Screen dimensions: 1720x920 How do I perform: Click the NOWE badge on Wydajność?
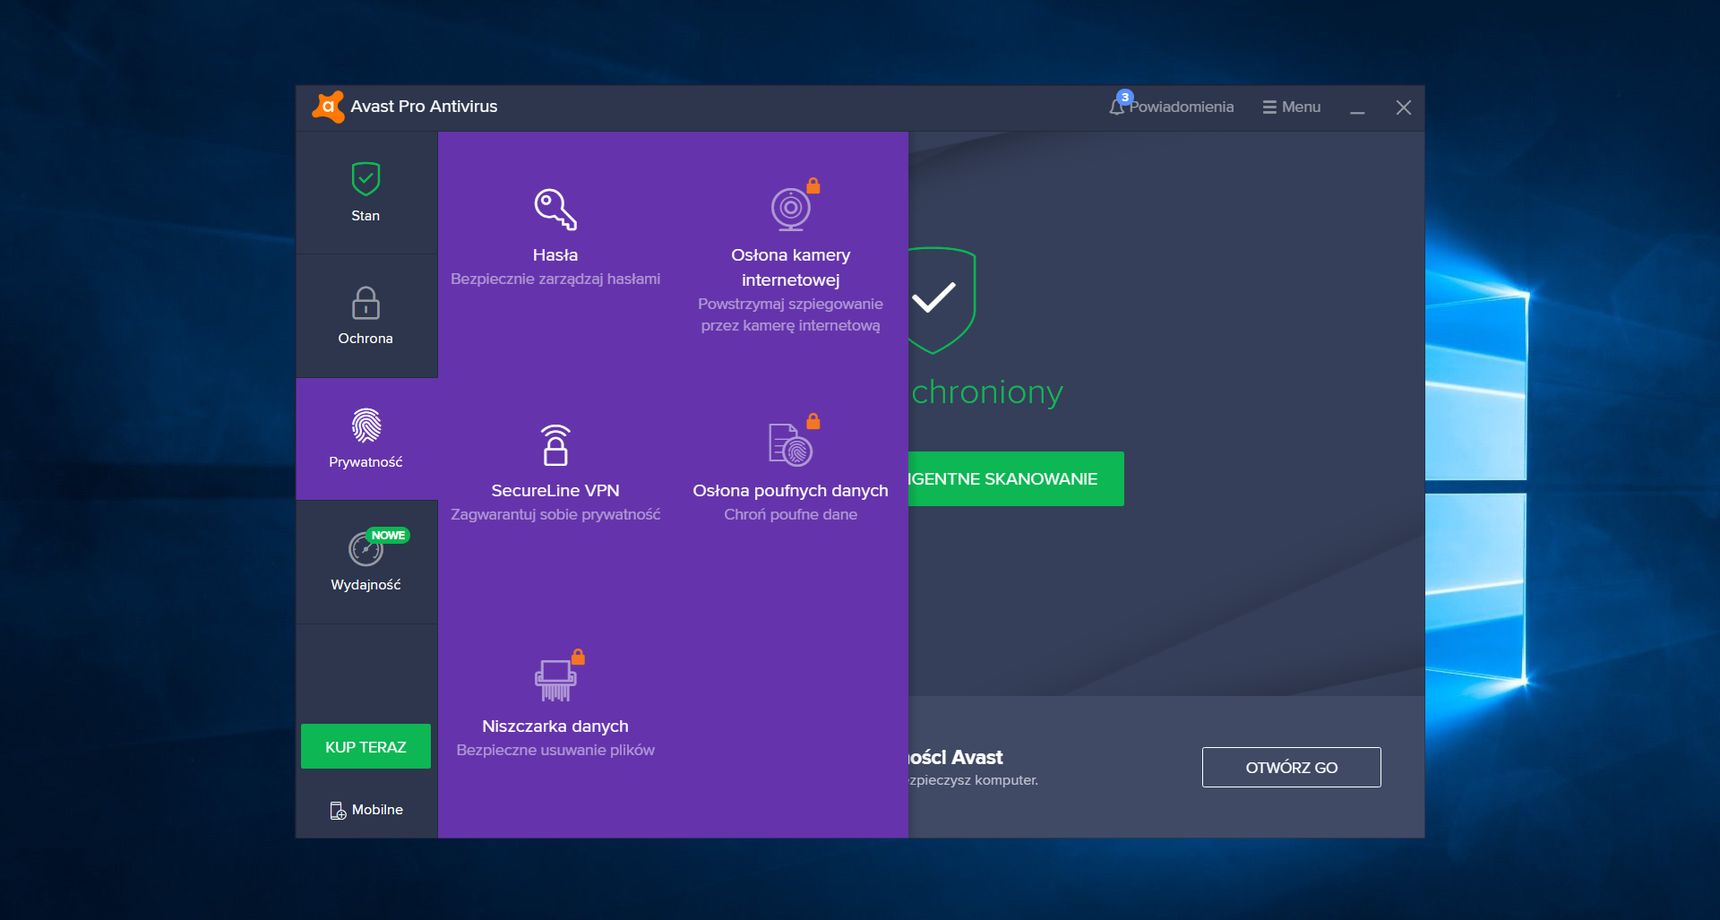[388, 535]
